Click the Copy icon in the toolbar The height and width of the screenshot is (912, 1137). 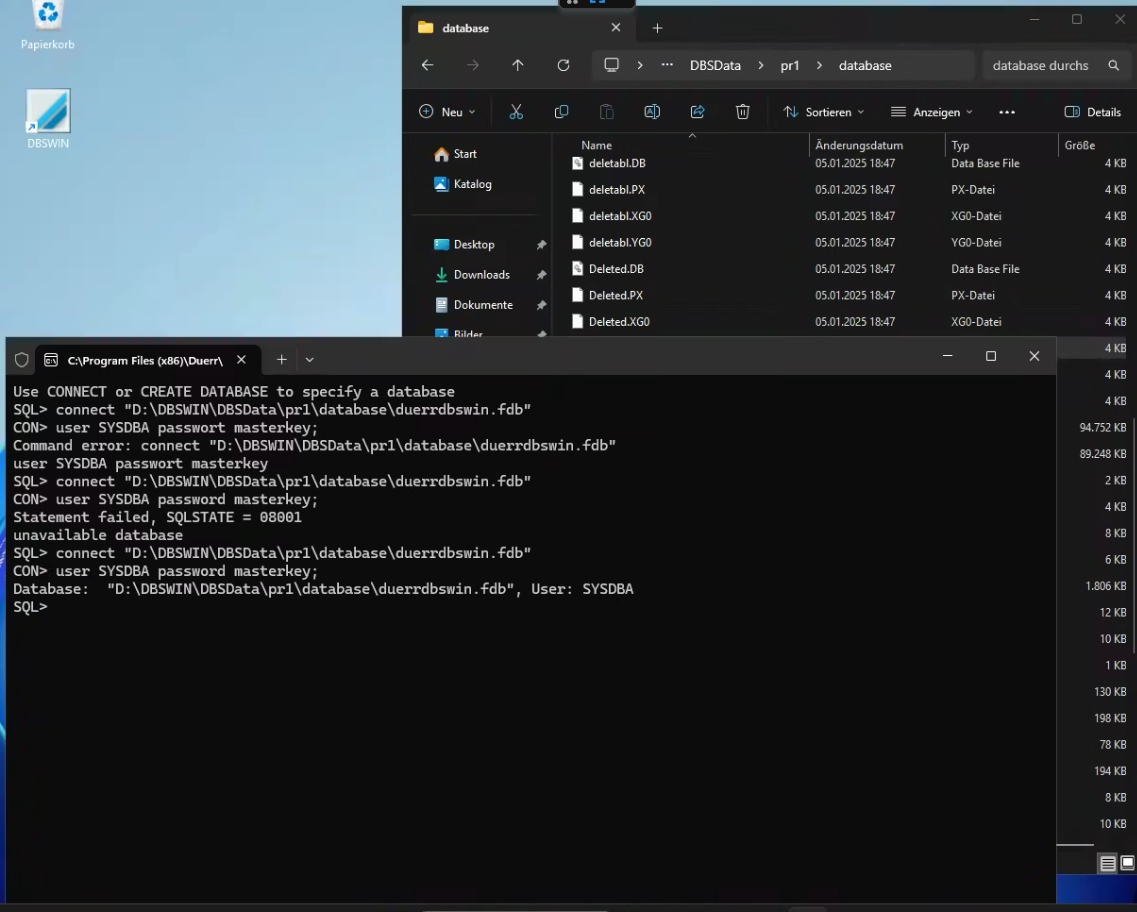(x=562, y=111)
